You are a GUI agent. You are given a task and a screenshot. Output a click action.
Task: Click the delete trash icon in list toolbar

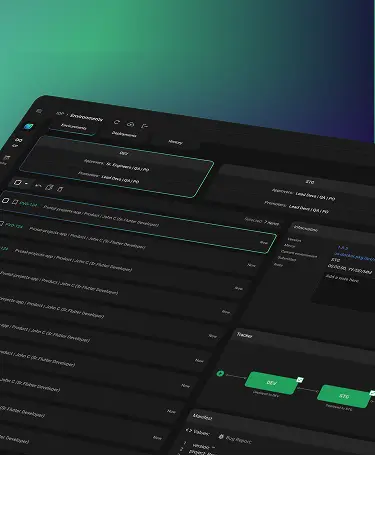(x=60, y=189)
